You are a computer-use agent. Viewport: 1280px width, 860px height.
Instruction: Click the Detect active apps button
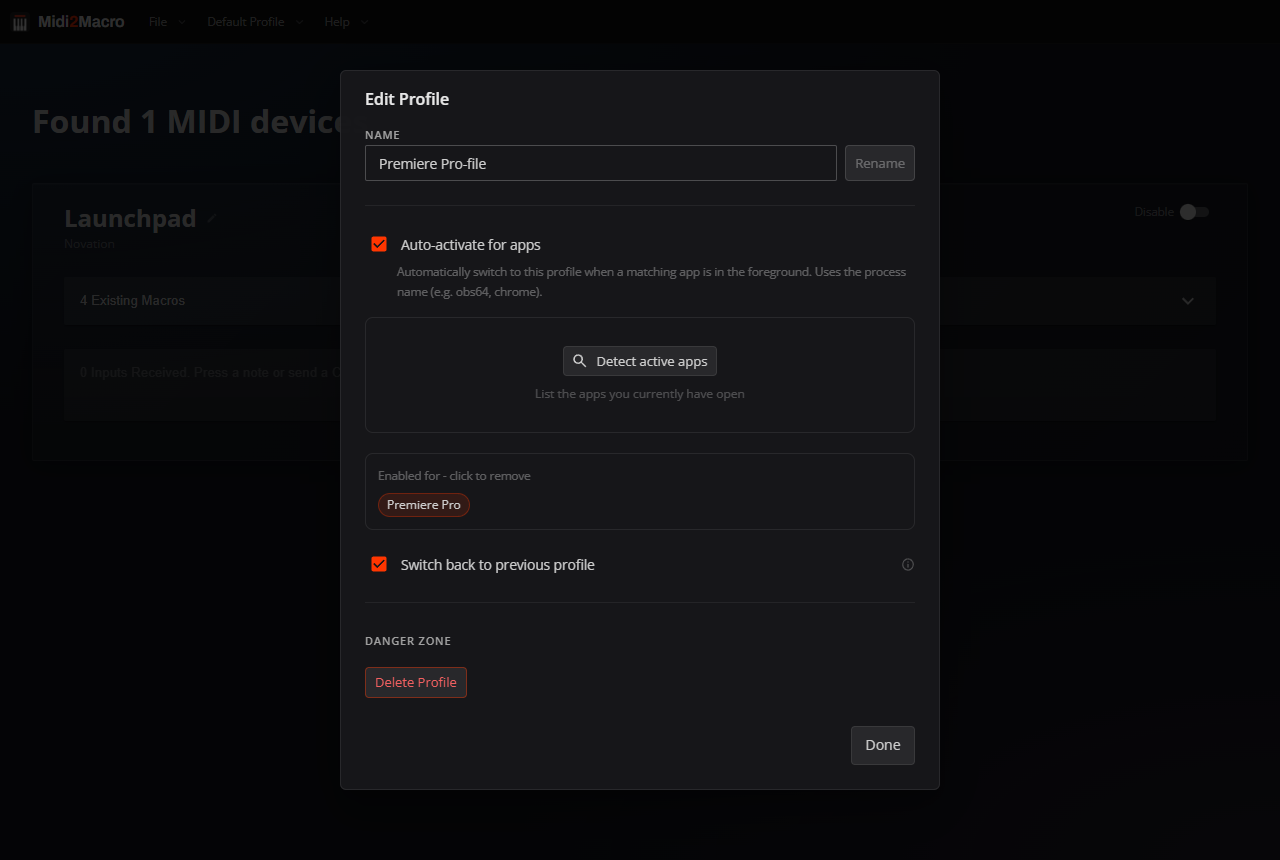640,361
